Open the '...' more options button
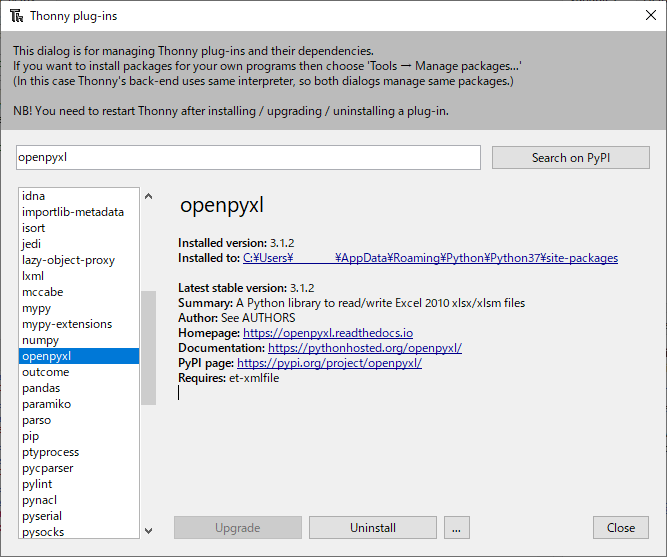Image resolution: width=667 pixels, height=557 pixels. point(455,528)
